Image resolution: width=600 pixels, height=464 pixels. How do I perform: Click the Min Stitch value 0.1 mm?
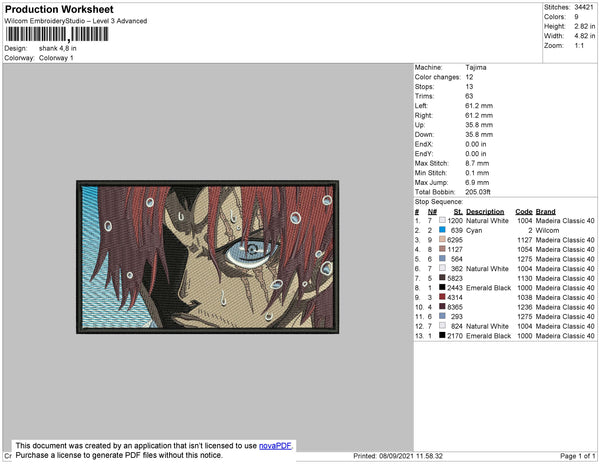coord(477,173)
